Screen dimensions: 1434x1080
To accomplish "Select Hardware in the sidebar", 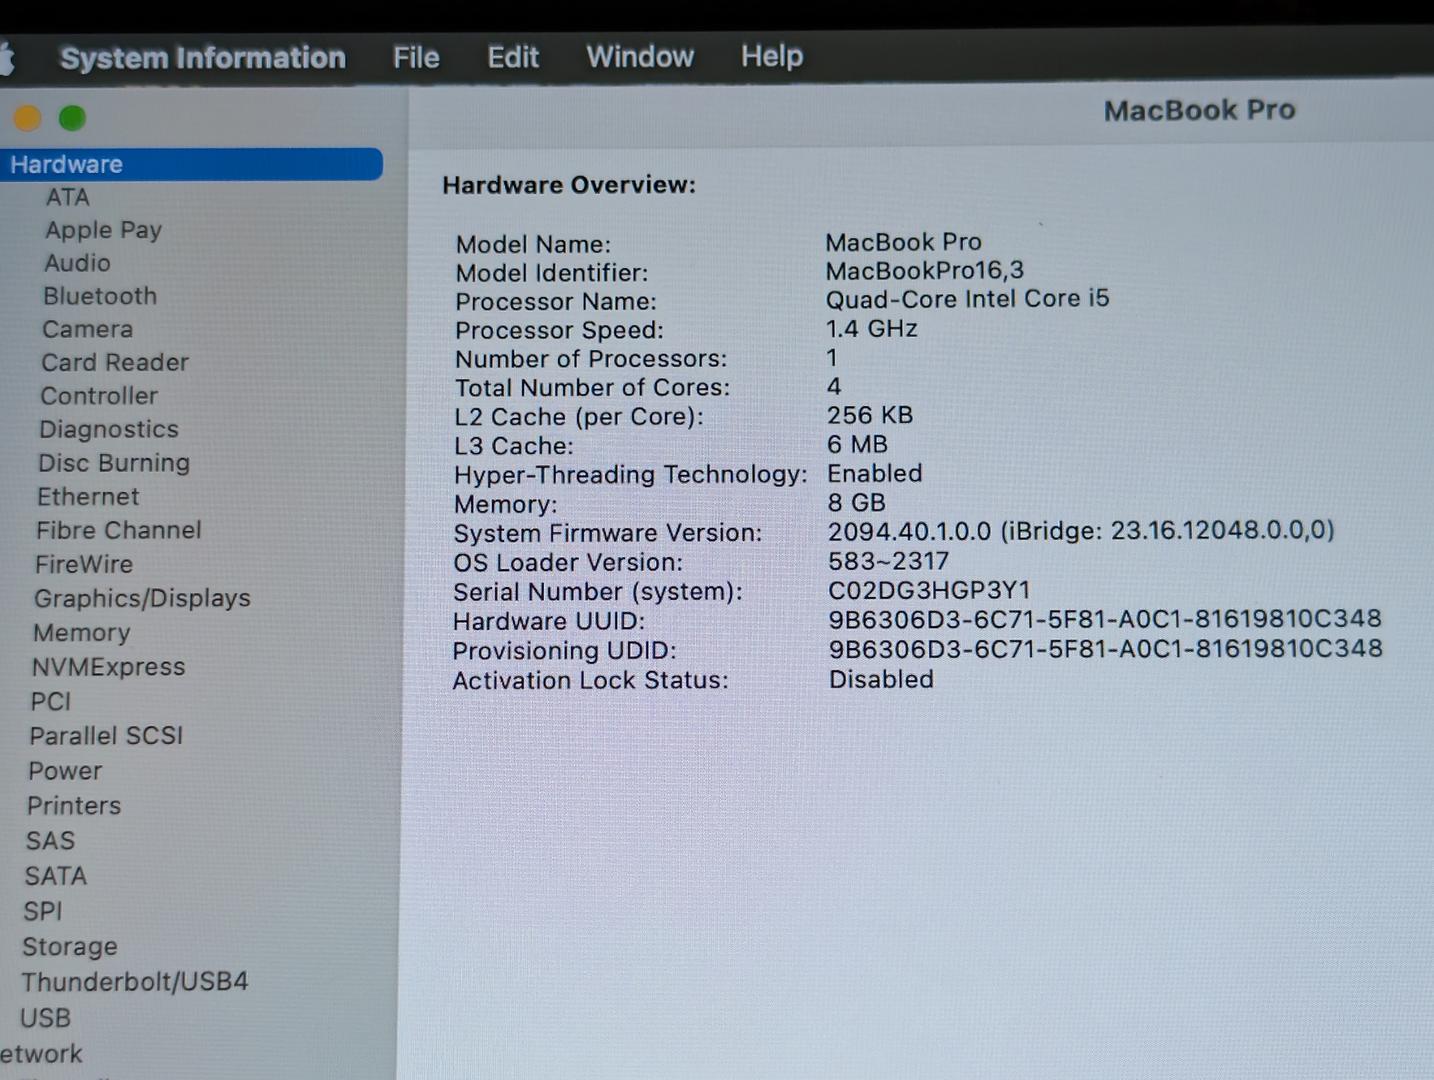I will pos(191,164).
